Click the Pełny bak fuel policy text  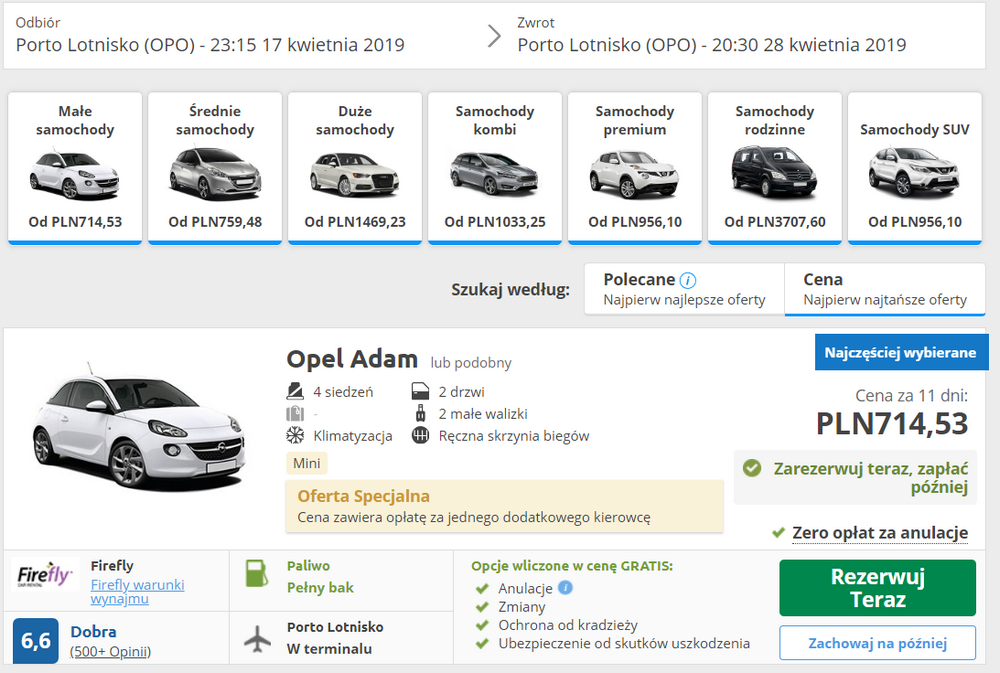(320, 588)
